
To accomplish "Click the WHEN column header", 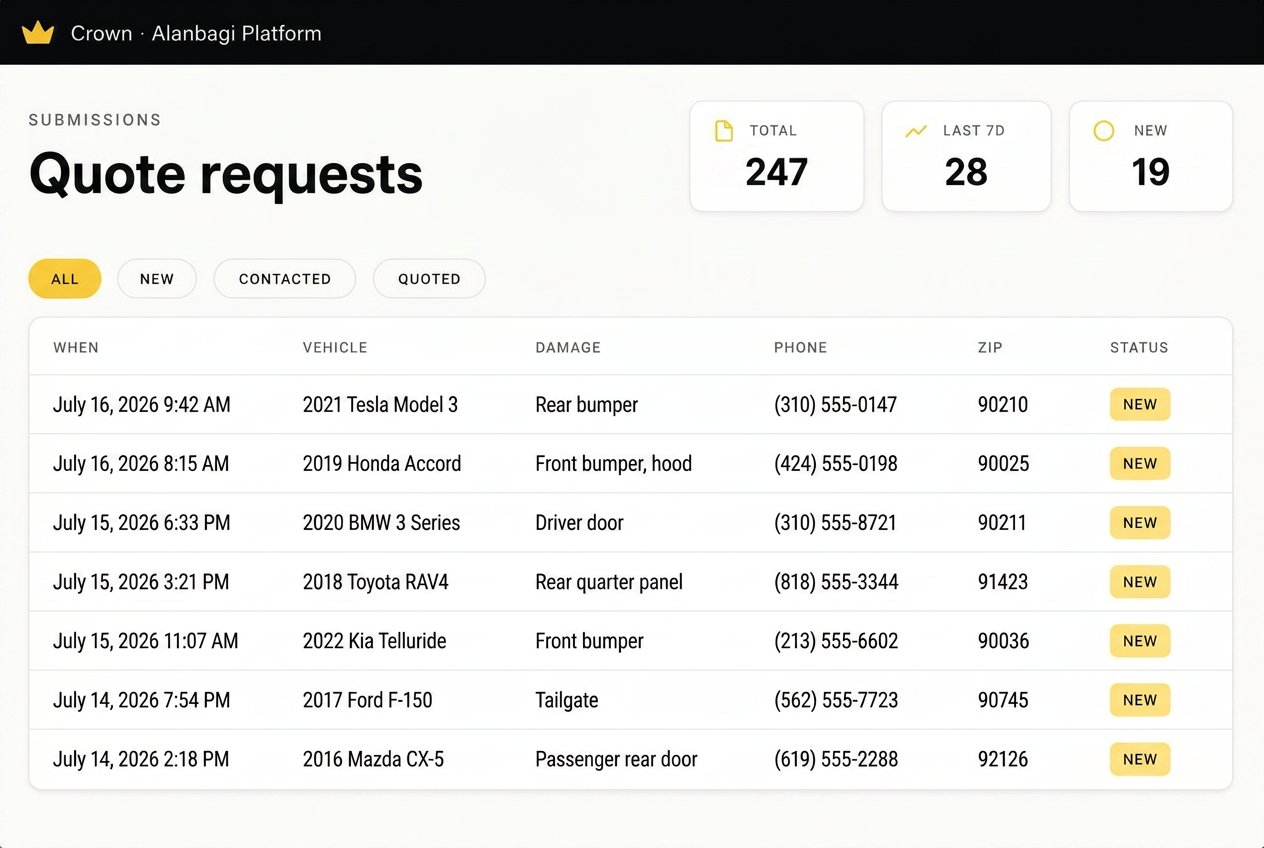I will tap(76, 348).
